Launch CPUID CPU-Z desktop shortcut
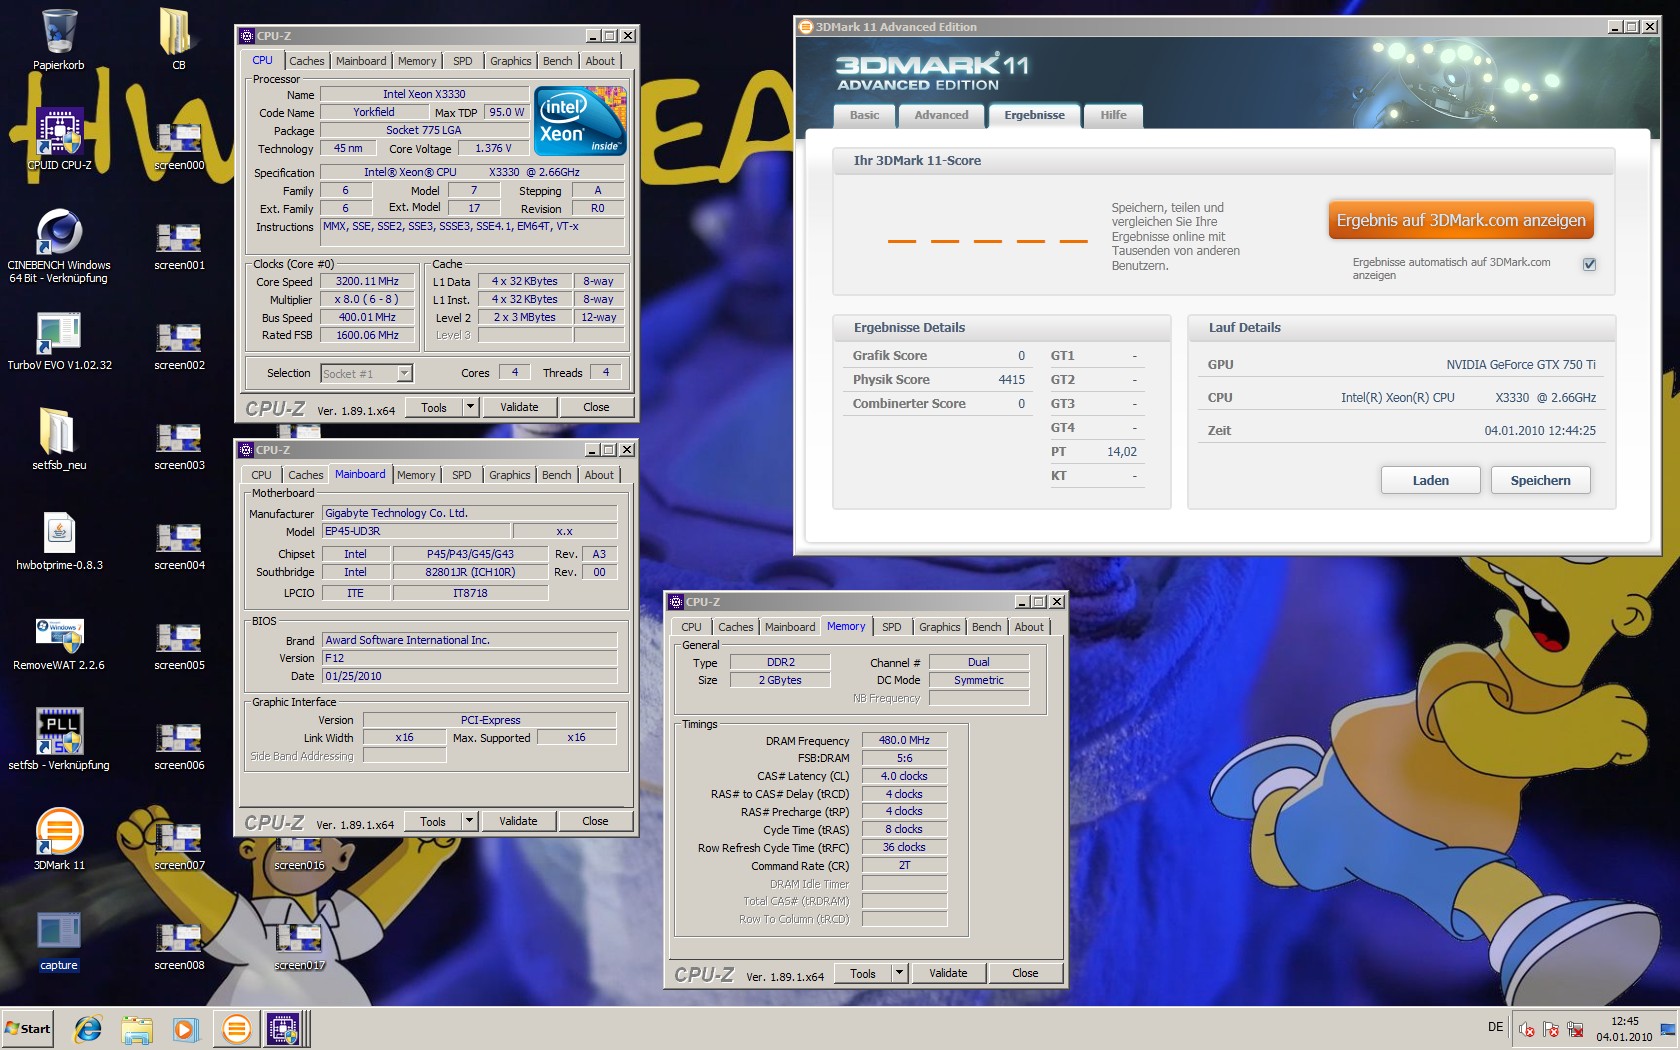 pyautogui.click(x=59, y=140)
